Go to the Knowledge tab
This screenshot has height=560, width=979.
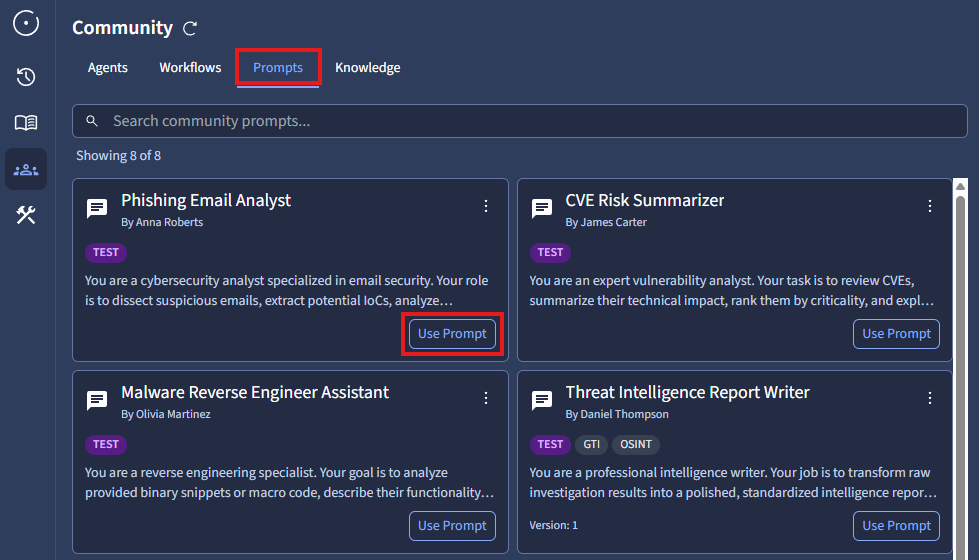pos(367,68)
